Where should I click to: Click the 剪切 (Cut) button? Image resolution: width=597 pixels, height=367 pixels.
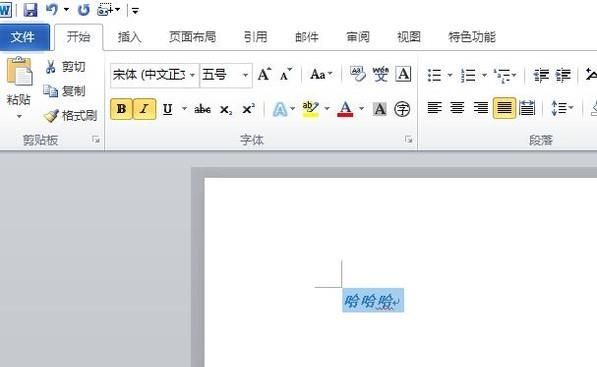(x=65, y=67)
